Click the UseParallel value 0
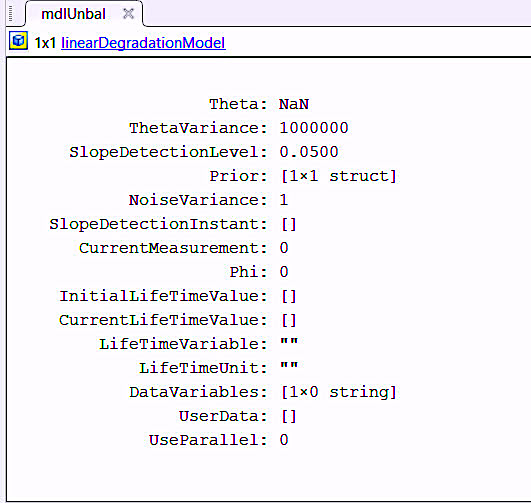Image resolution: width=531 pixels, height=503 pixels. pos(284,440)
